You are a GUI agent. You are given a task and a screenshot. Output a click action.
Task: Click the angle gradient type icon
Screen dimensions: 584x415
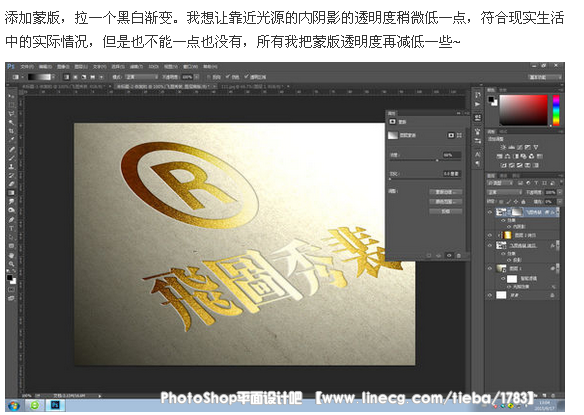click(84, 77)
